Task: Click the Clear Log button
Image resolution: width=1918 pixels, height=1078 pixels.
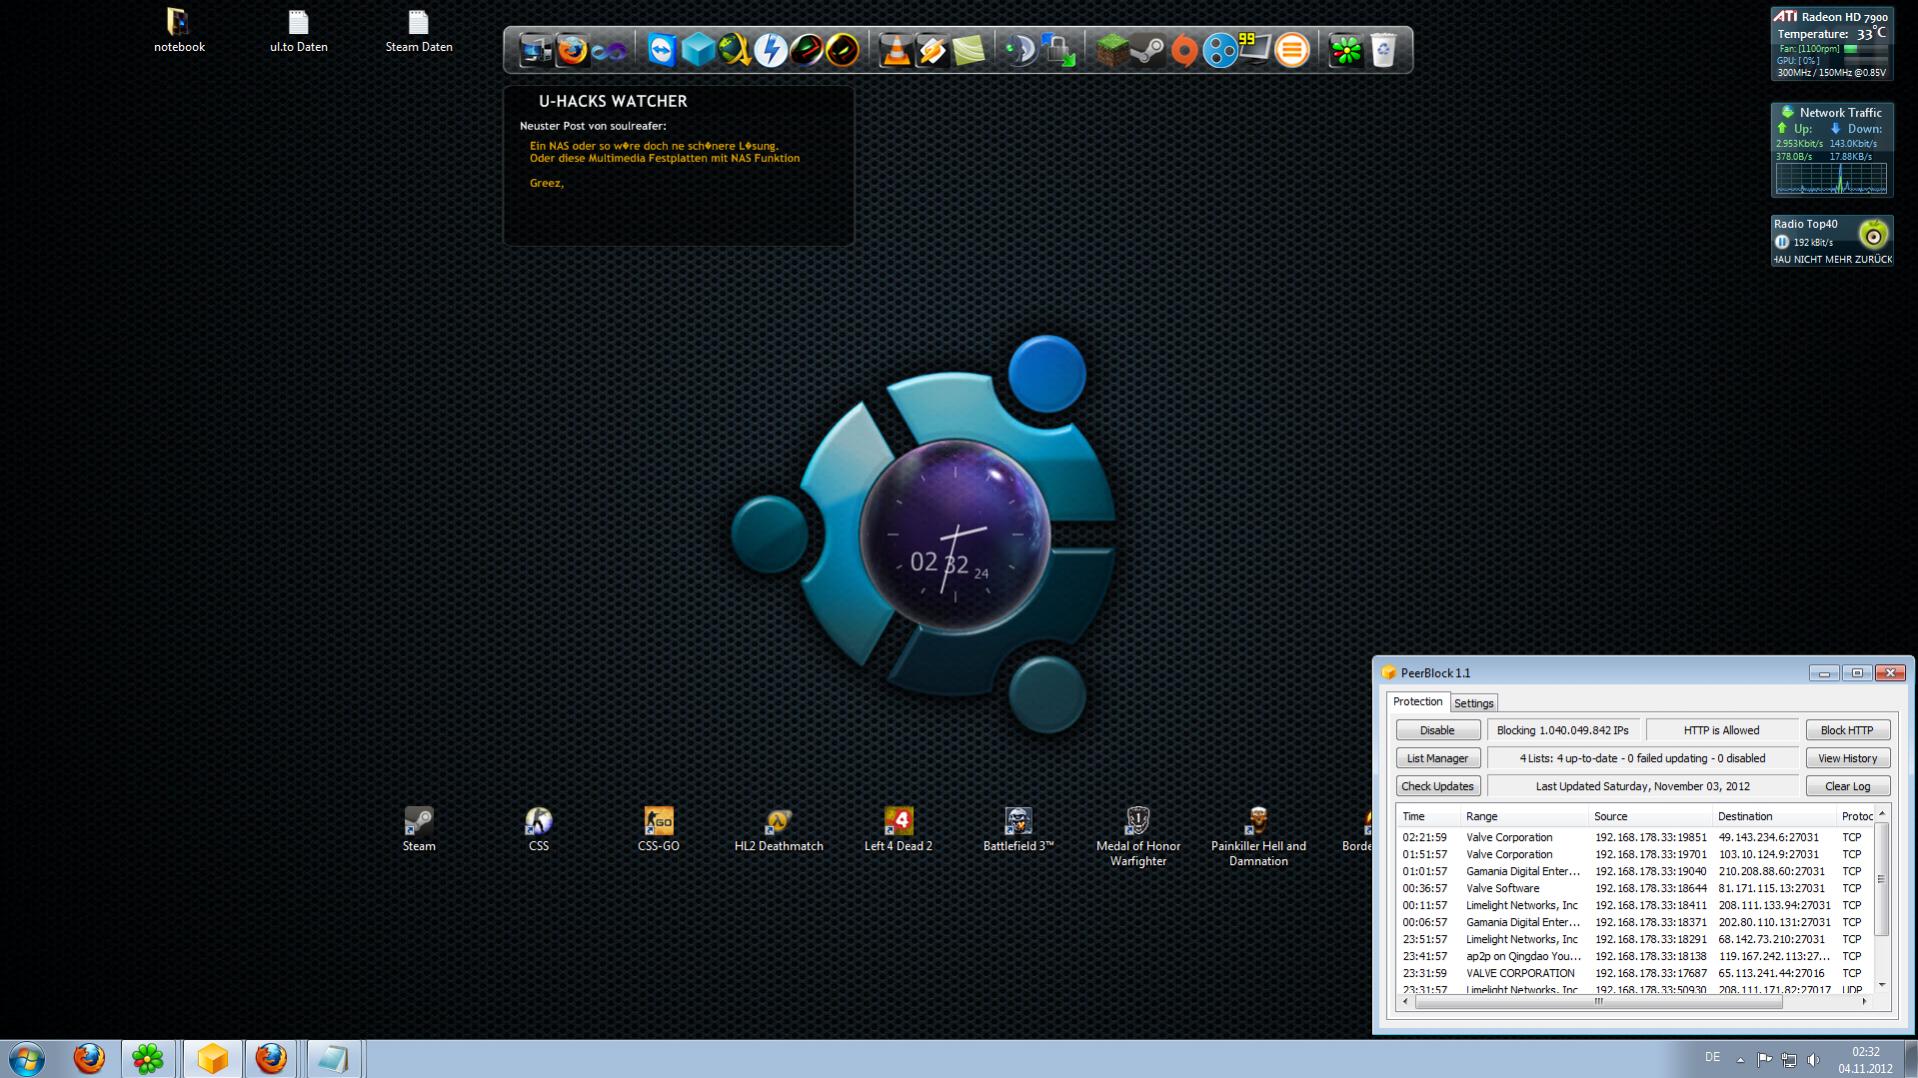Action: click(1846, 786)
